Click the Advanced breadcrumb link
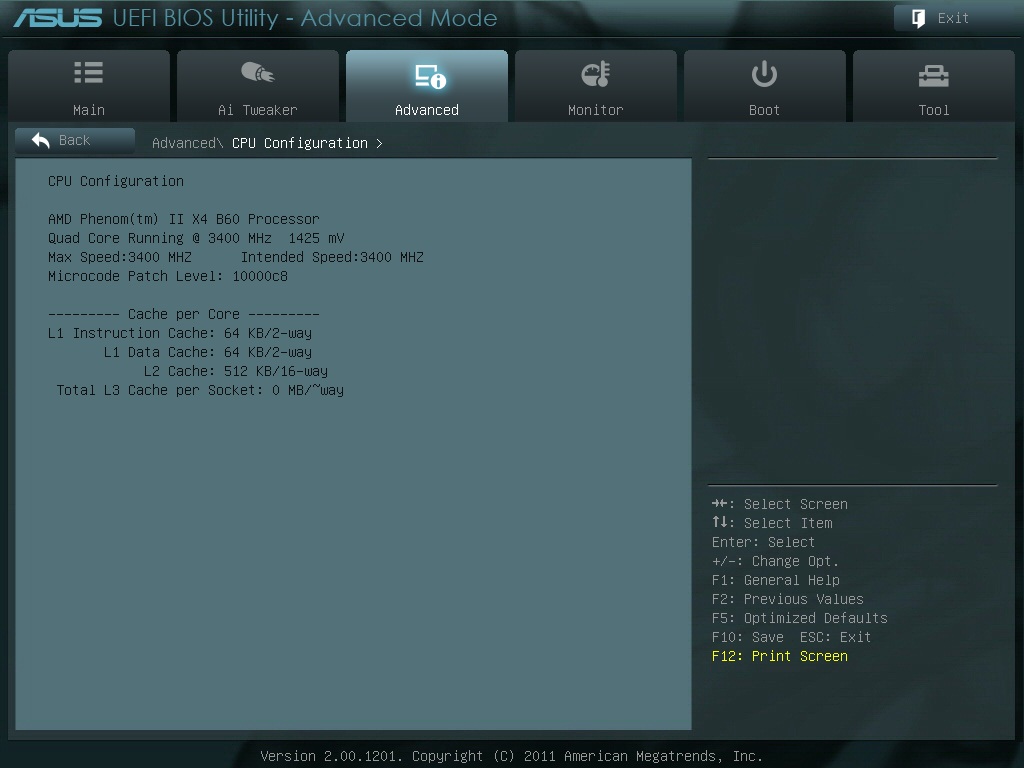The image size is (1024, 768). tap(187, 143)
